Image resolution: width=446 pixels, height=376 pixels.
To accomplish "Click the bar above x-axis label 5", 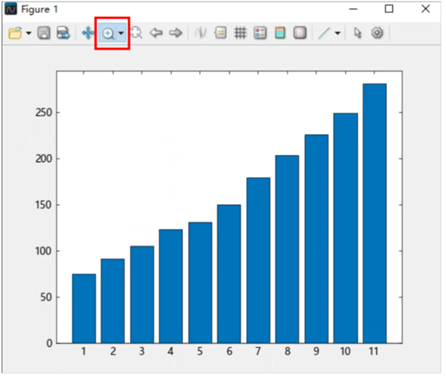I will point(200,283).
